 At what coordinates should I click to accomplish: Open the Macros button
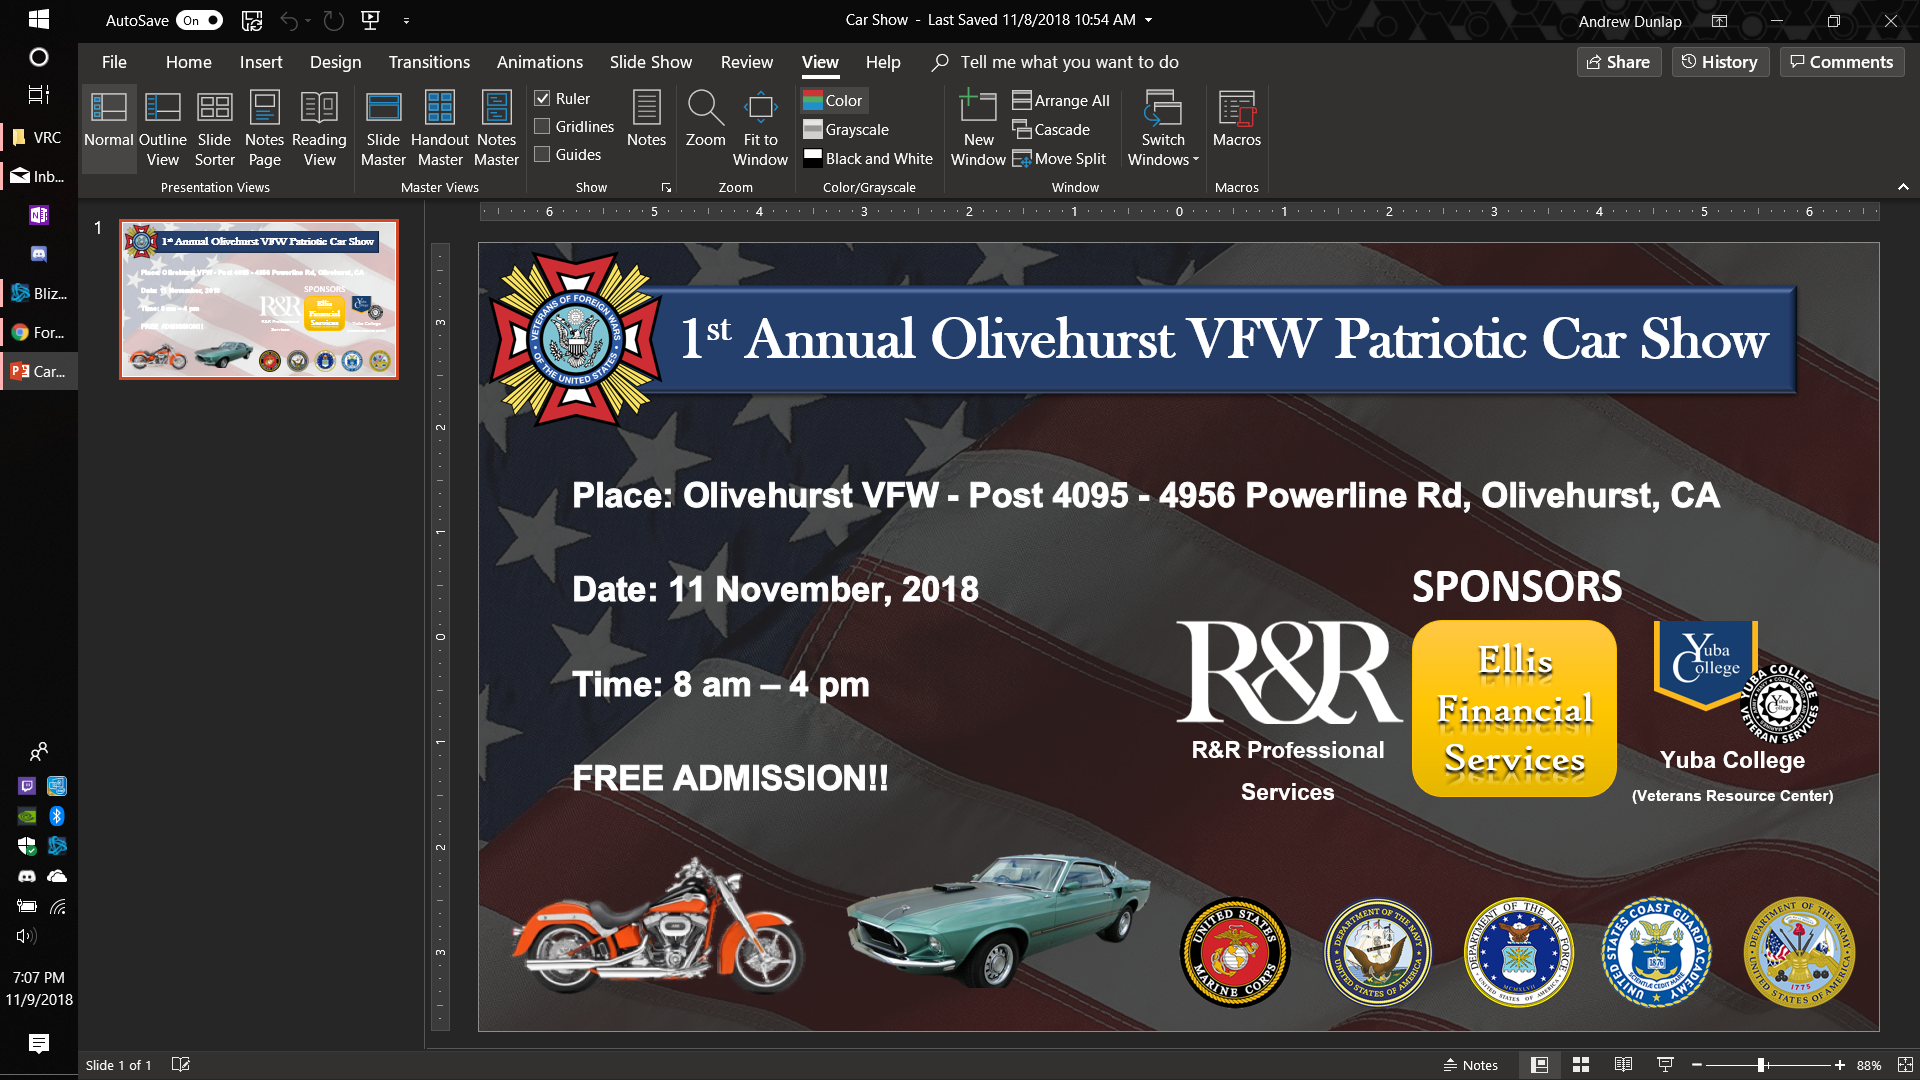click(x=1236, y=120)
